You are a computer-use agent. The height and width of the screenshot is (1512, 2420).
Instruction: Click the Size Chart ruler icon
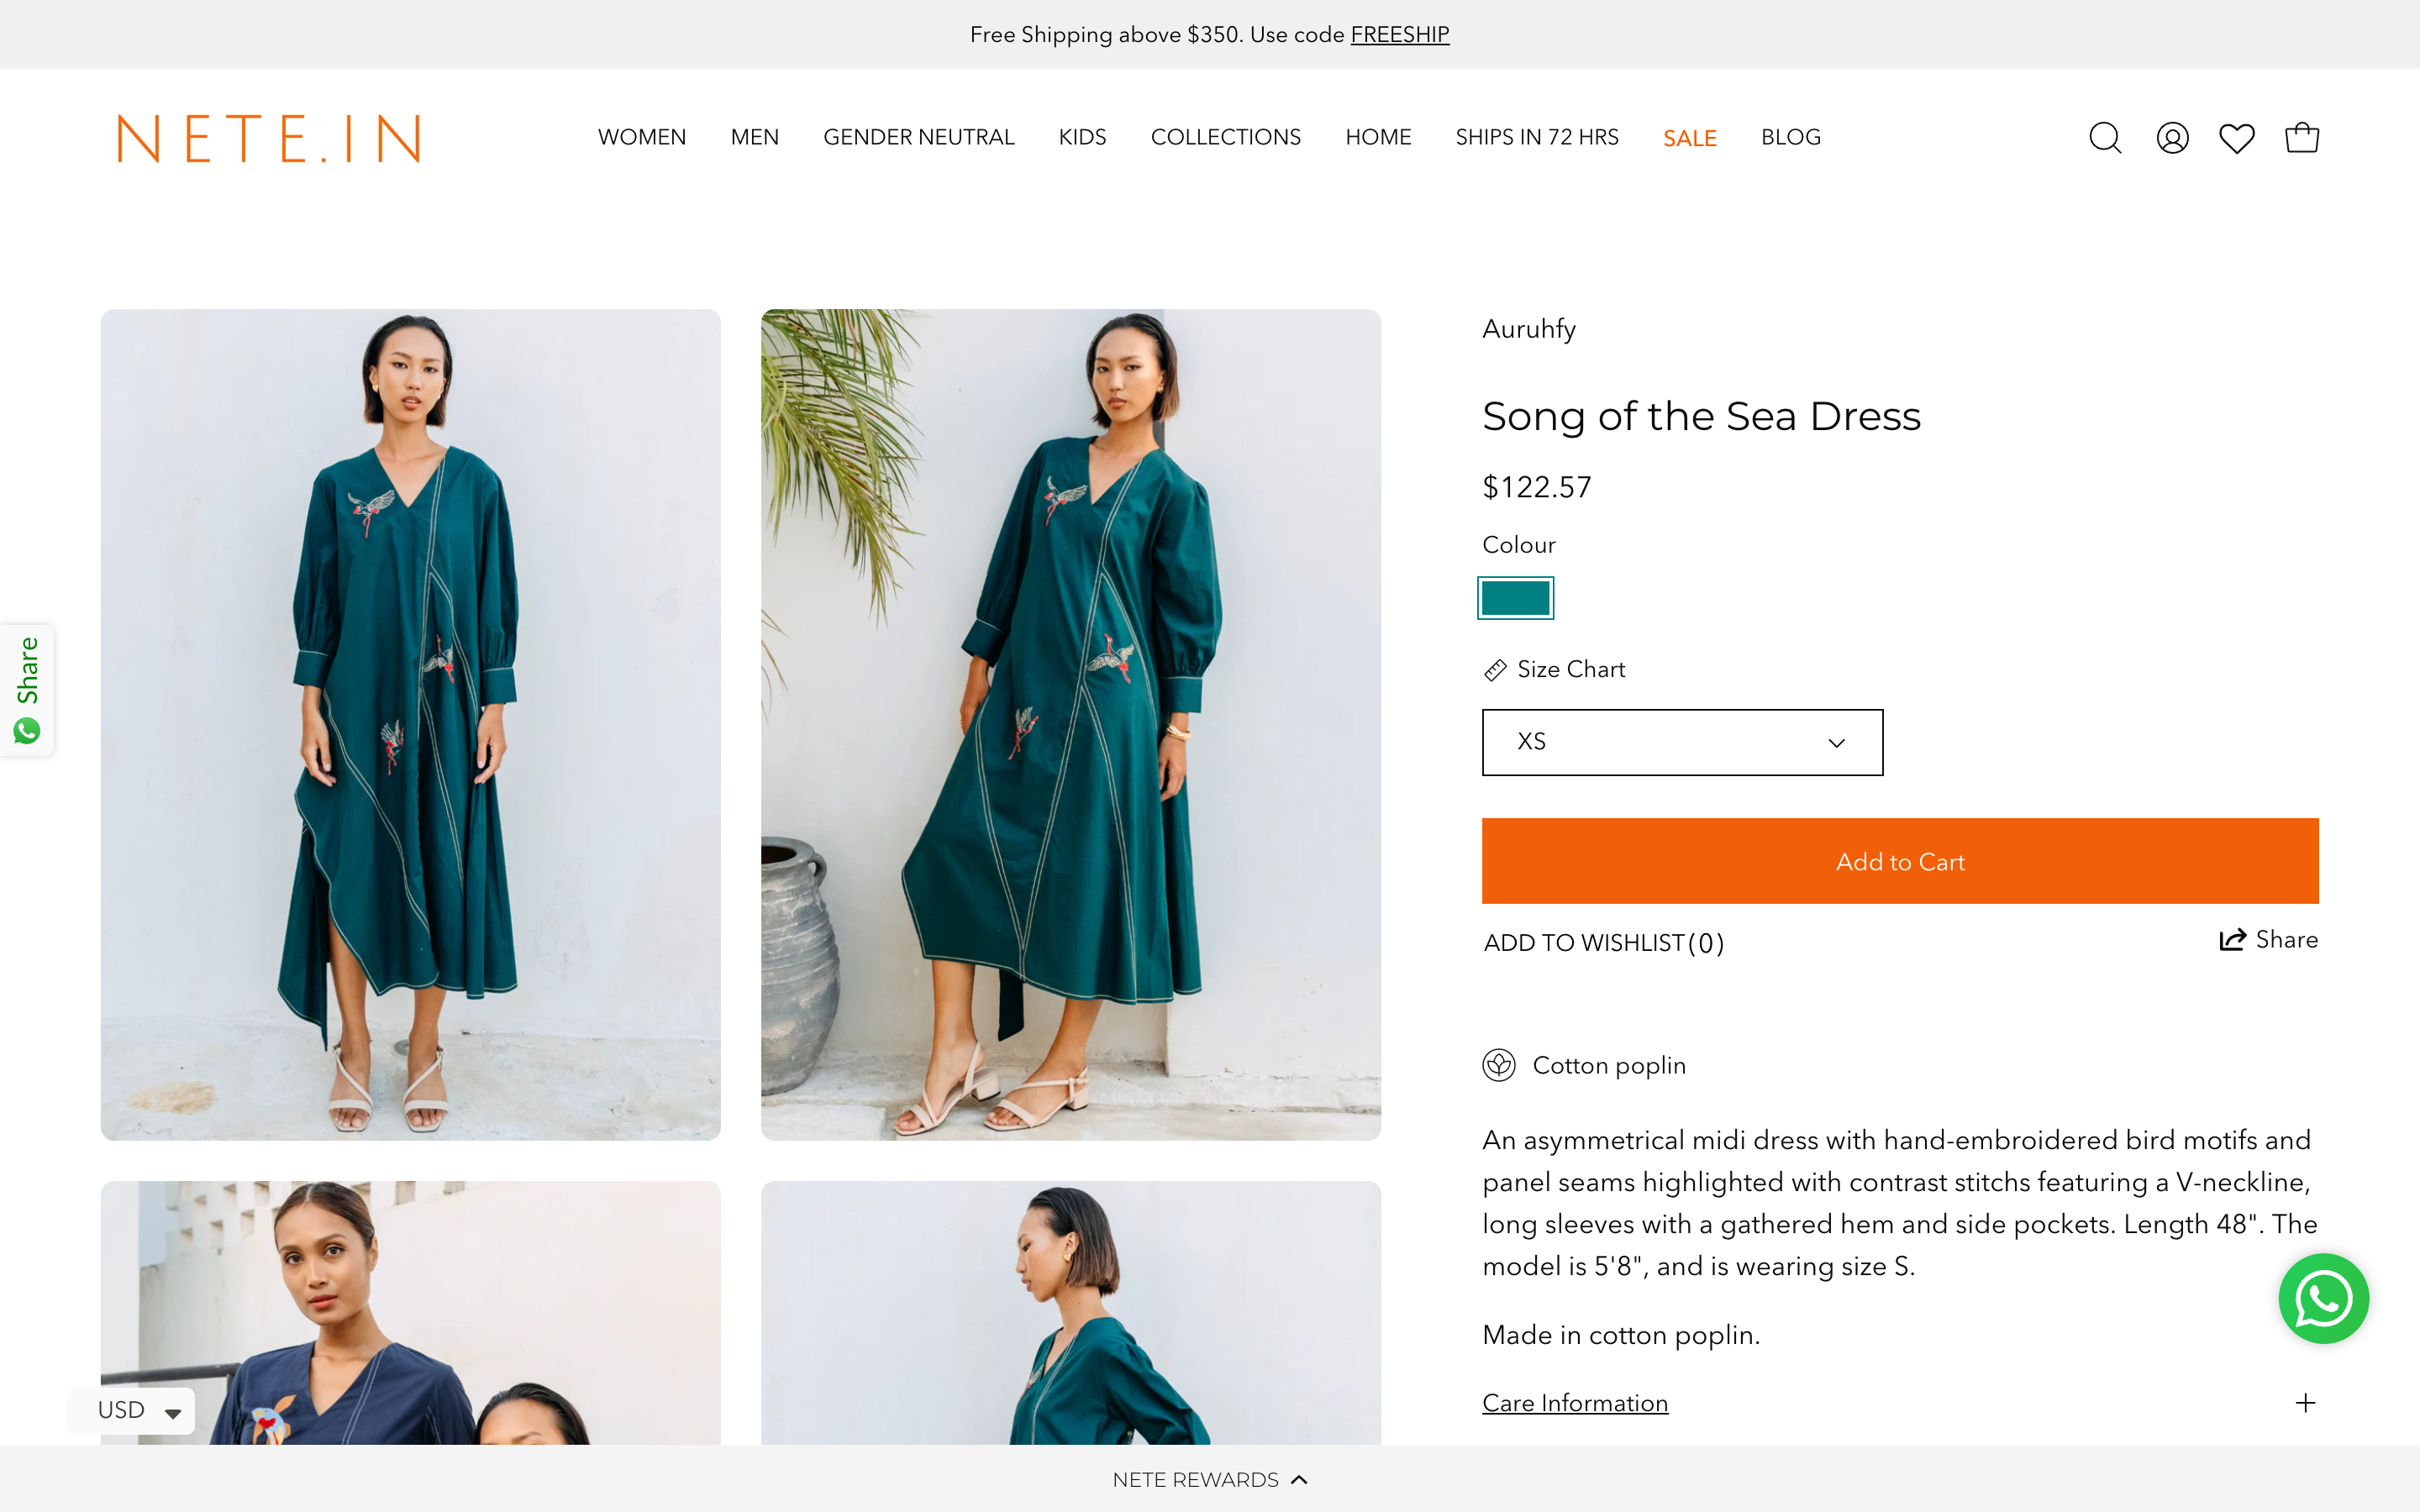[1497, 669]
